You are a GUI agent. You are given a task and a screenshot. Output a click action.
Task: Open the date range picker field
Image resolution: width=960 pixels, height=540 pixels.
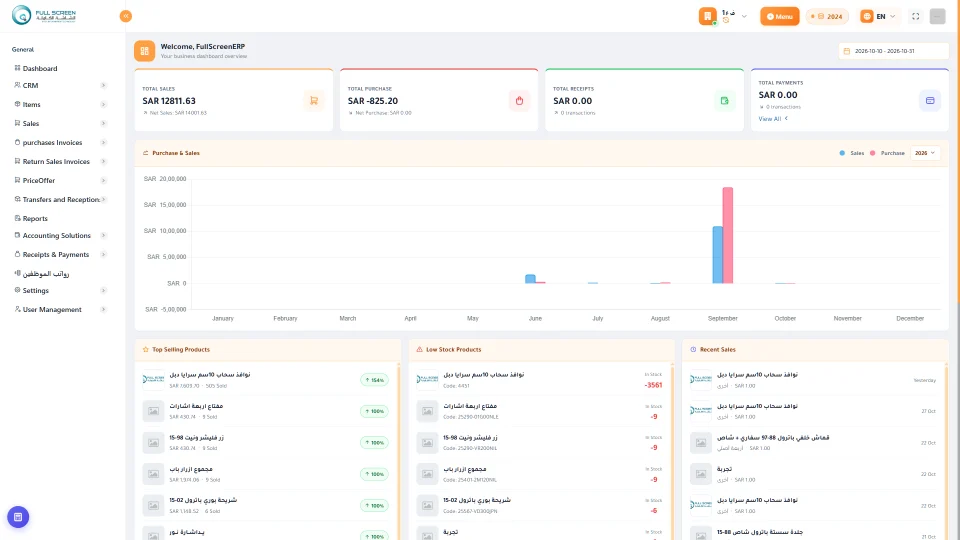tap(893, 51)
